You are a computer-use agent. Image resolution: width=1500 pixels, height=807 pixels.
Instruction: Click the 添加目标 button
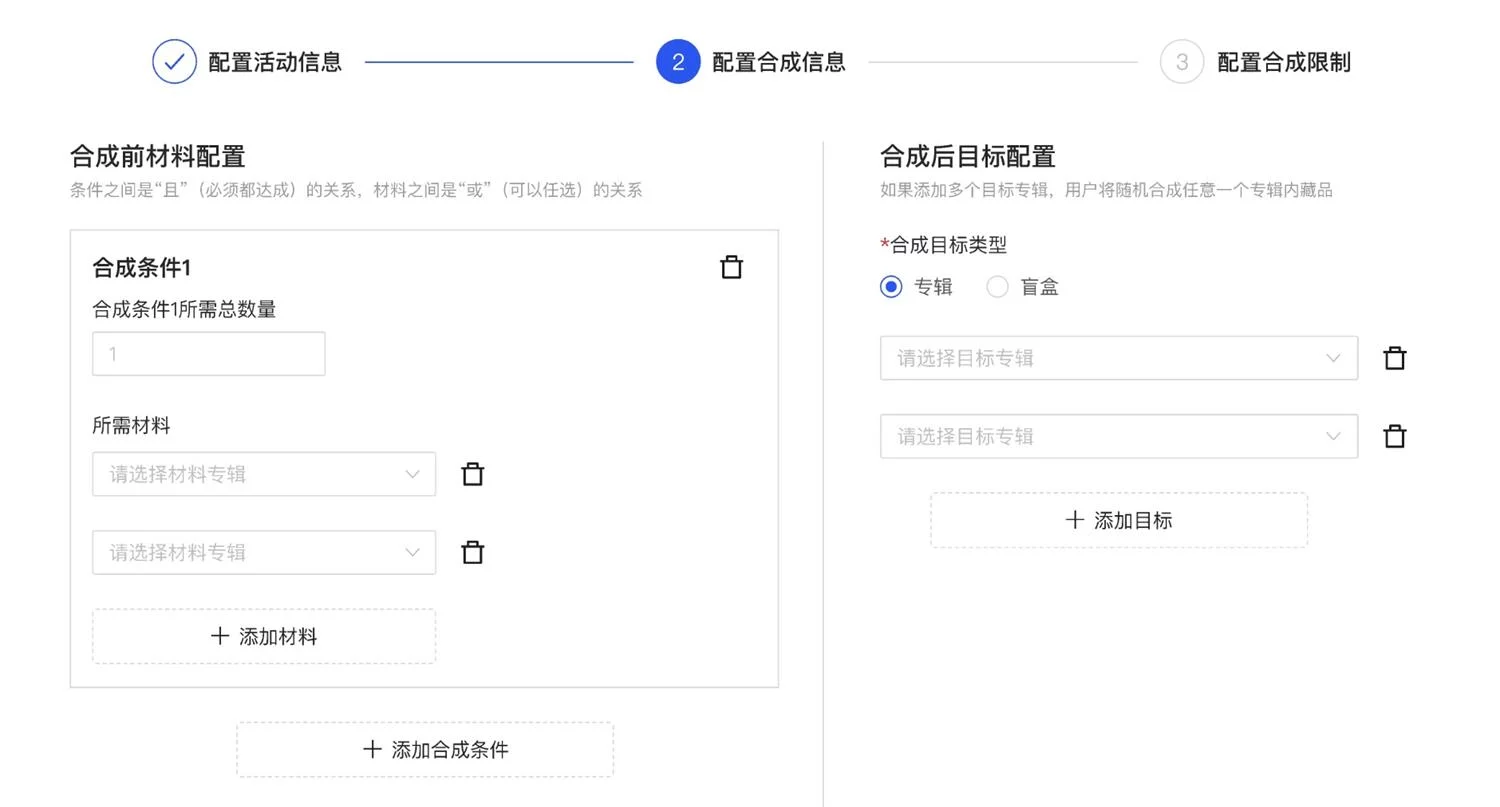pos(1117,519)
